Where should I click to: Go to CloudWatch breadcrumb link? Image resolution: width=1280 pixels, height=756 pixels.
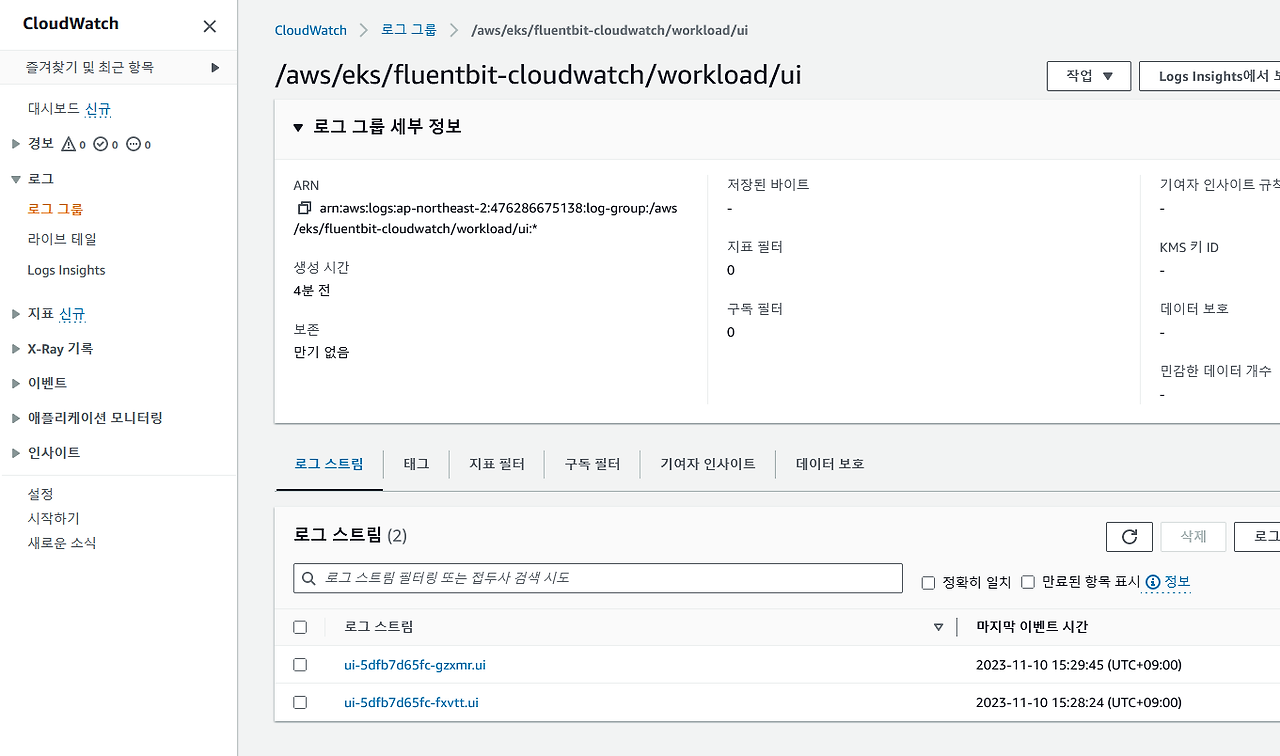pyautogui.click(x=311, y=30)
